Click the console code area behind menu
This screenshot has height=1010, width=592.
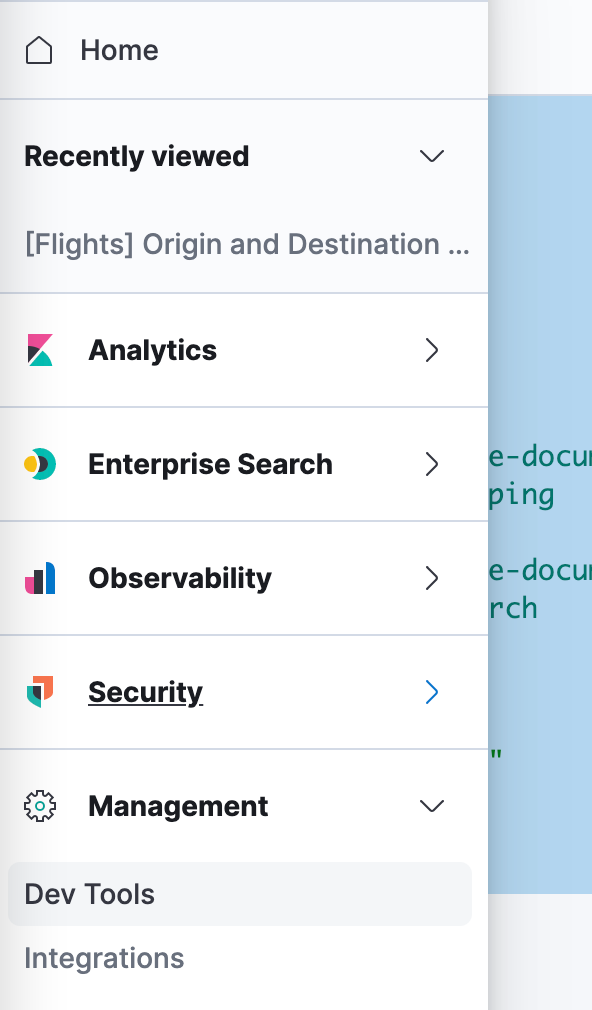point(540,494)
